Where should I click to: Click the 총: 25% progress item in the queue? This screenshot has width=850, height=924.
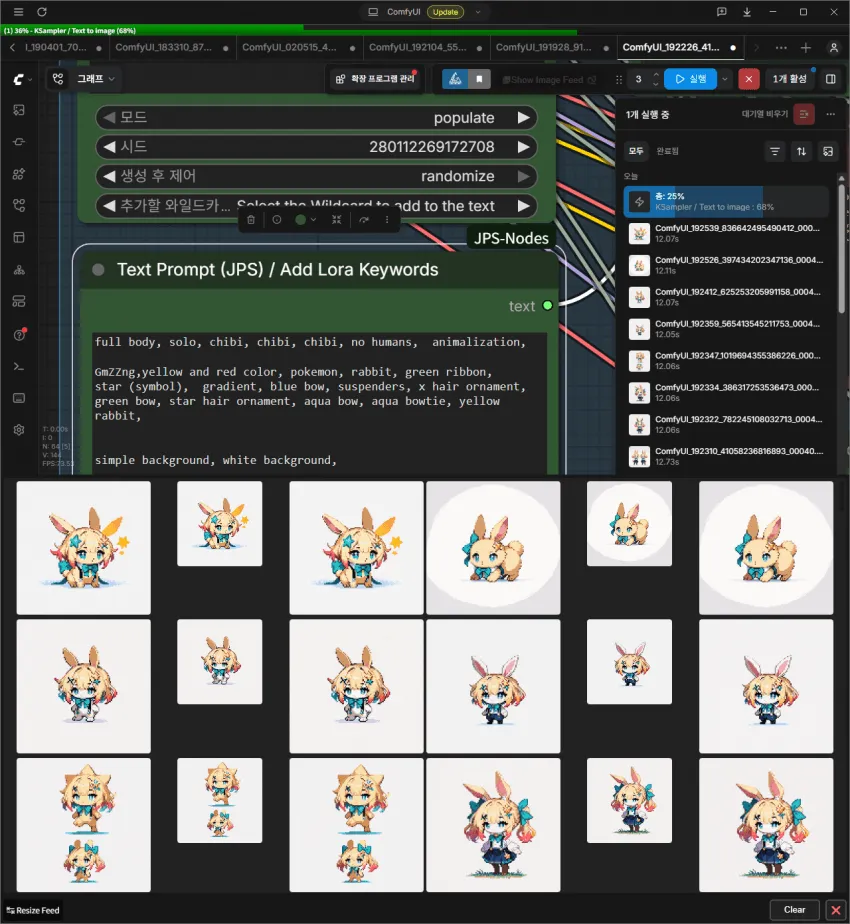(726, 202)
